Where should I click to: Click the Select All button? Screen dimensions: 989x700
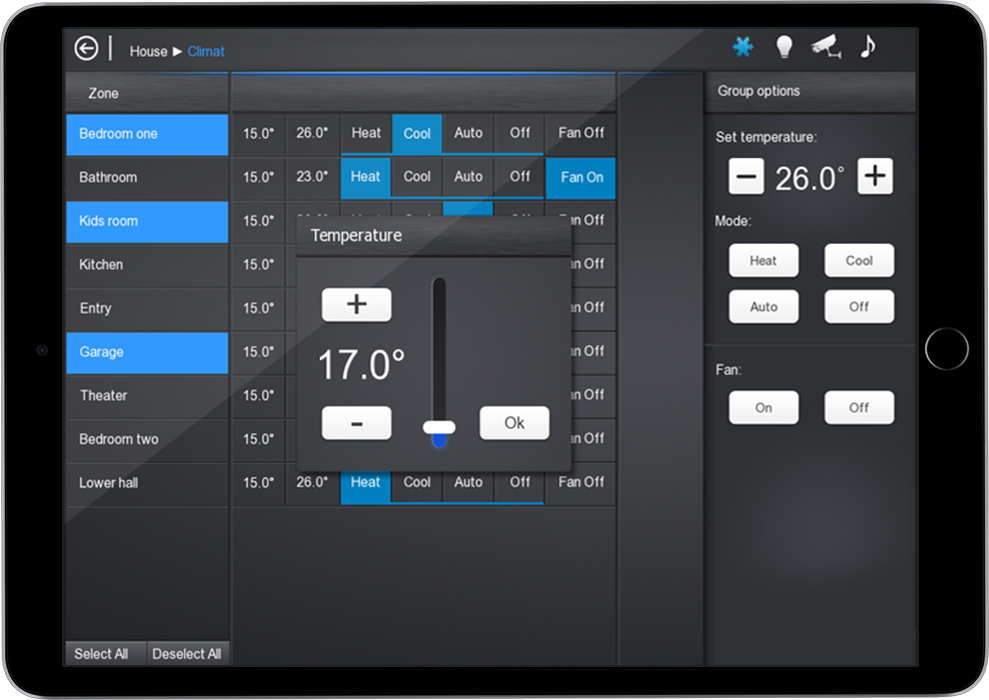point(102,654)
